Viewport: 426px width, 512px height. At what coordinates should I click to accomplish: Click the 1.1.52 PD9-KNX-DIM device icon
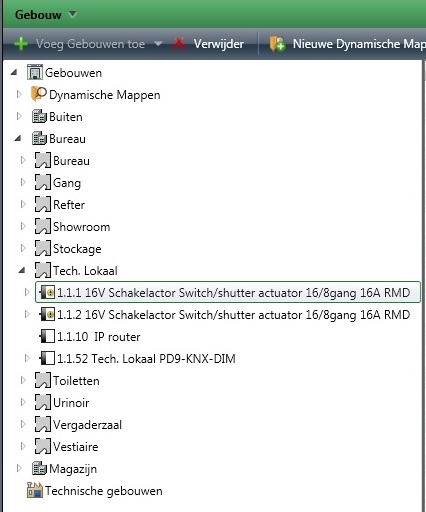[47, 358]
